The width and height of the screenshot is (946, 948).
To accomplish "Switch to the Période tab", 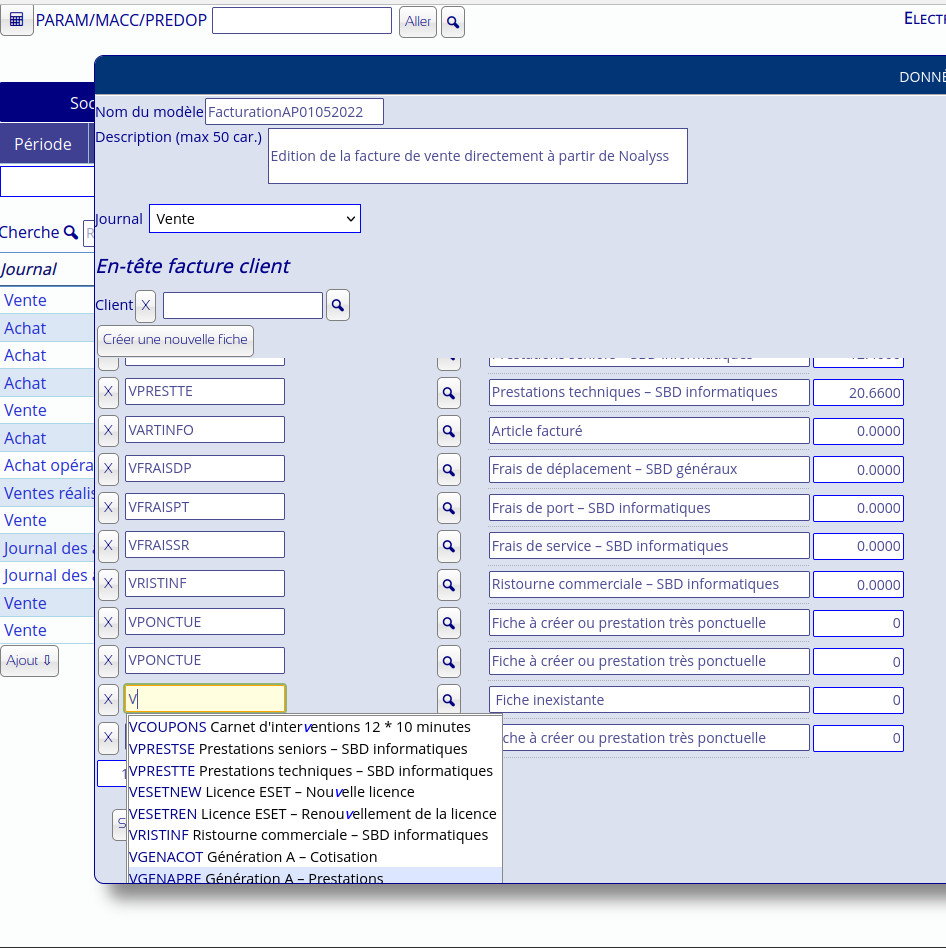I will click(43, 144).
